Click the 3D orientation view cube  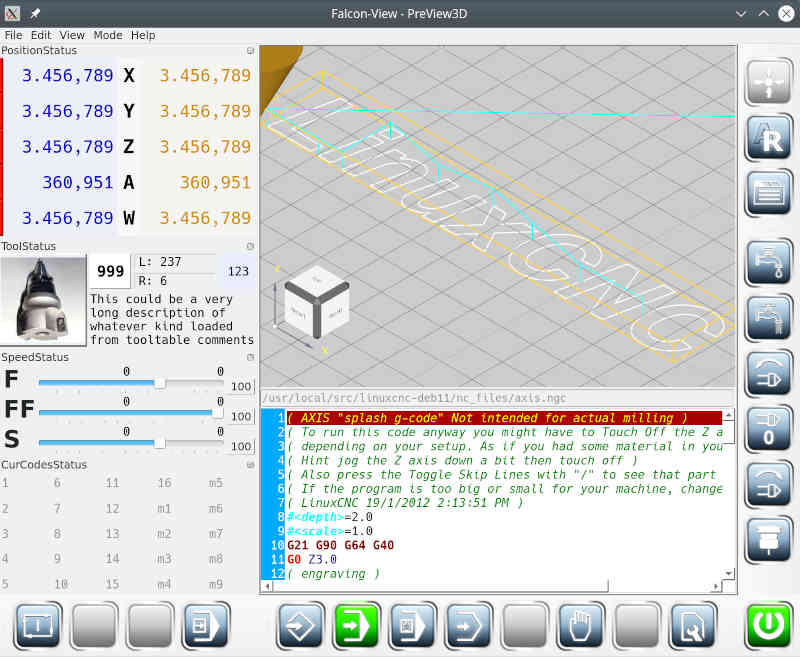click(x=317, y=301)
